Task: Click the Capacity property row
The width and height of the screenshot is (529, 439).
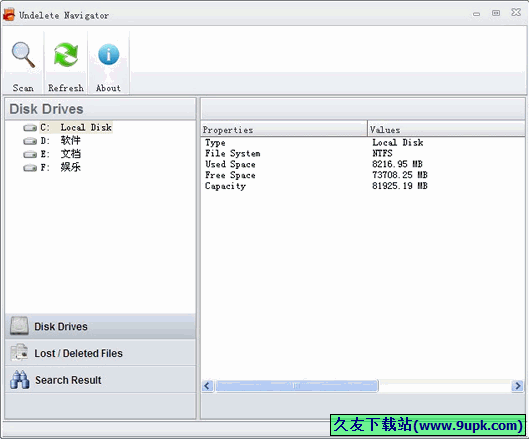Action: 363,186
